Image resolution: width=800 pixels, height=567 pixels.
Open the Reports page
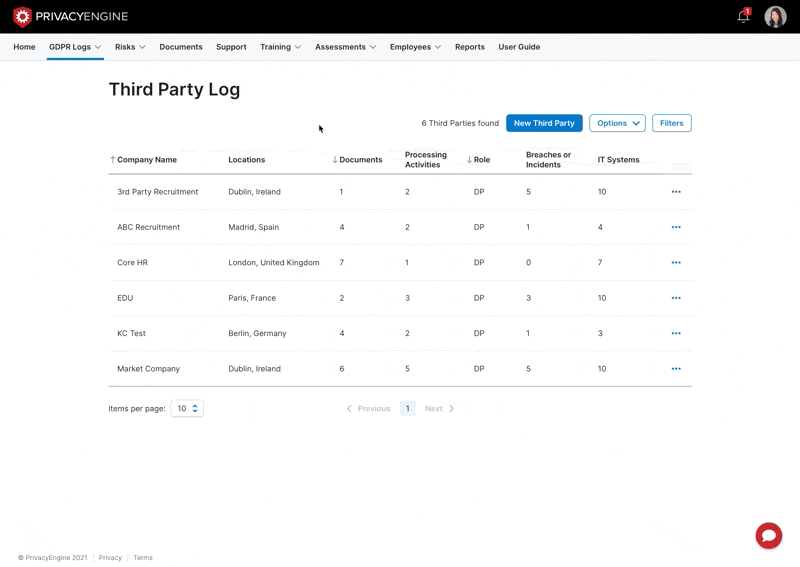[x=470, y=47]
